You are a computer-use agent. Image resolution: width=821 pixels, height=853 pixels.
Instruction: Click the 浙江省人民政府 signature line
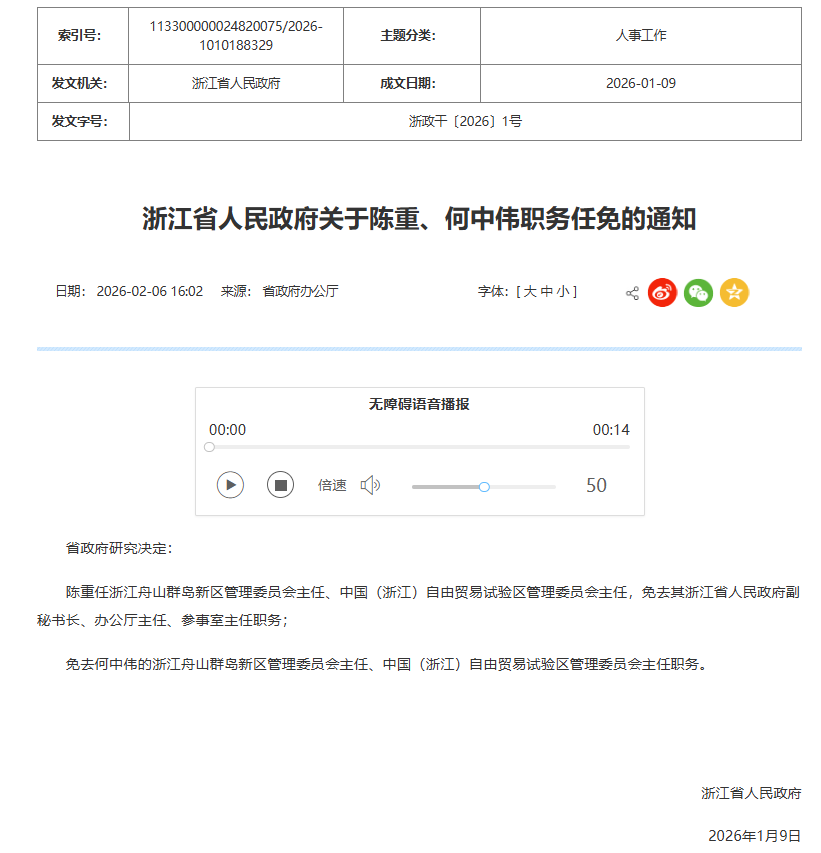click(751, 794)
